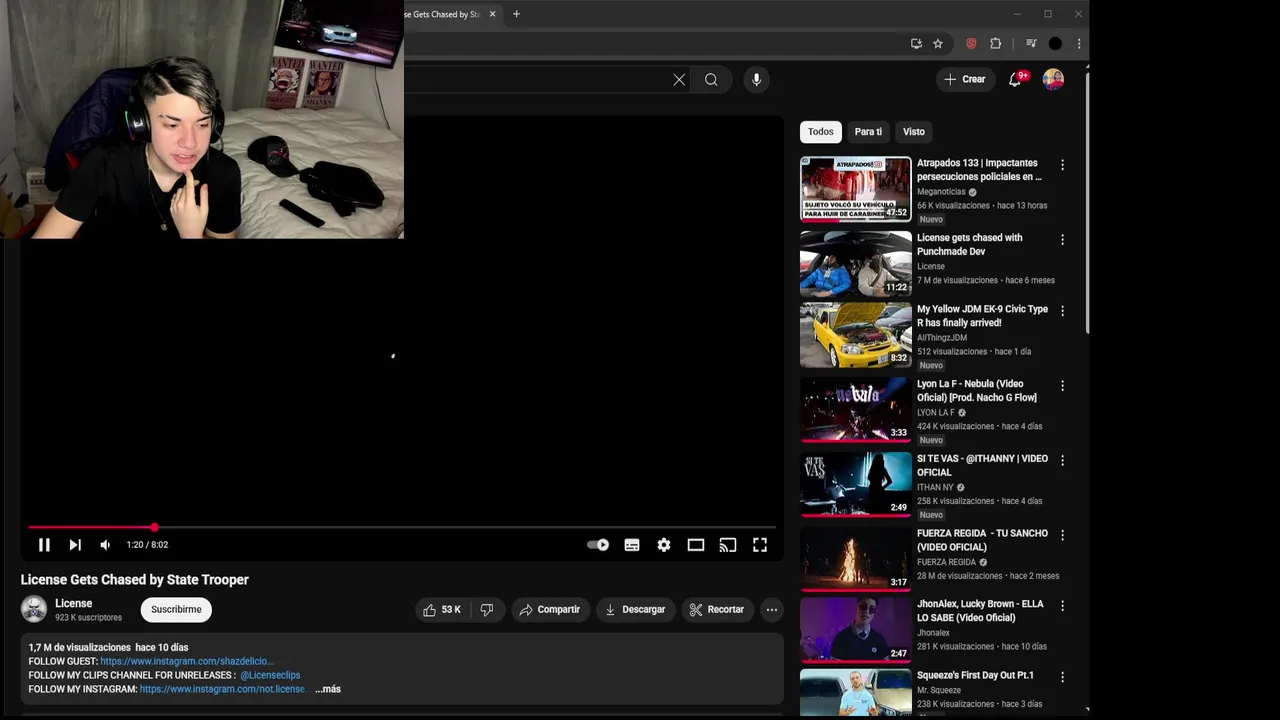Open Squeeze's First Day Out Pt.1
The height and width of the screenshot is (720, 1280).
(x=975, y=675)
